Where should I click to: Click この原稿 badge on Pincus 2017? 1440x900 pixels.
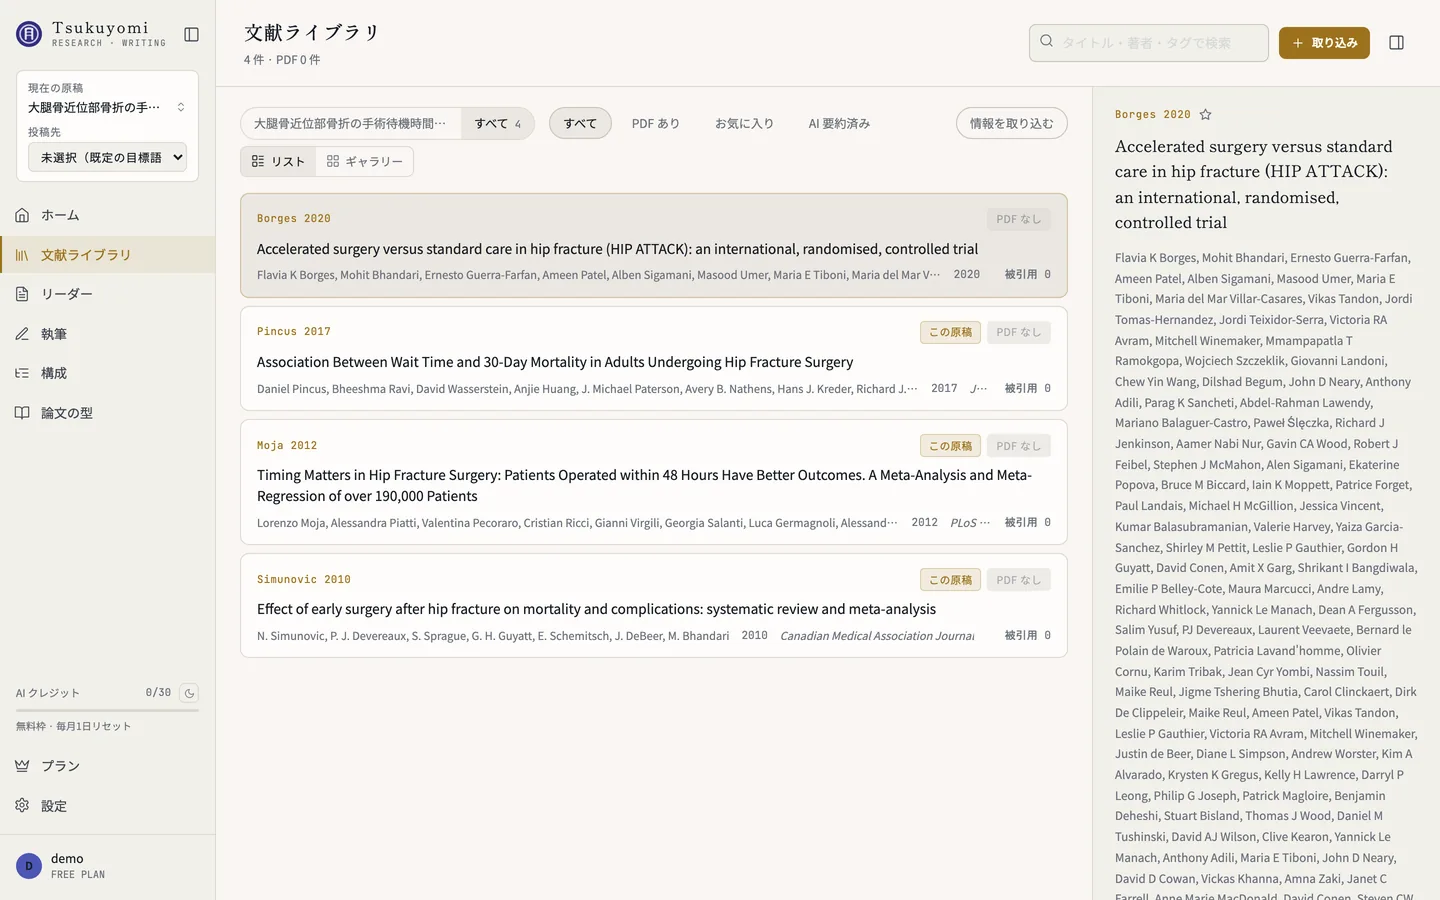click(950, 332)
